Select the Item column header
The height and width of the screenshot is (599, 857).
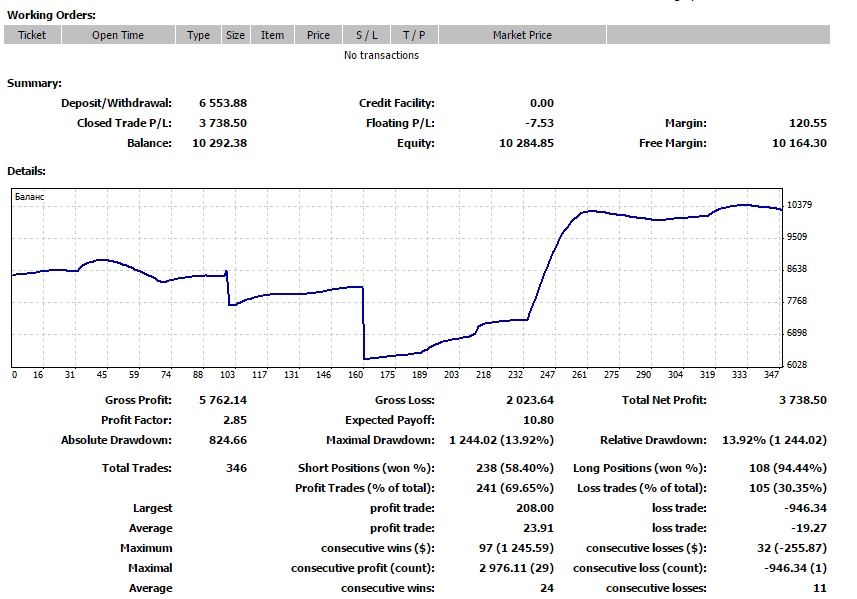[x=272, y=35]
